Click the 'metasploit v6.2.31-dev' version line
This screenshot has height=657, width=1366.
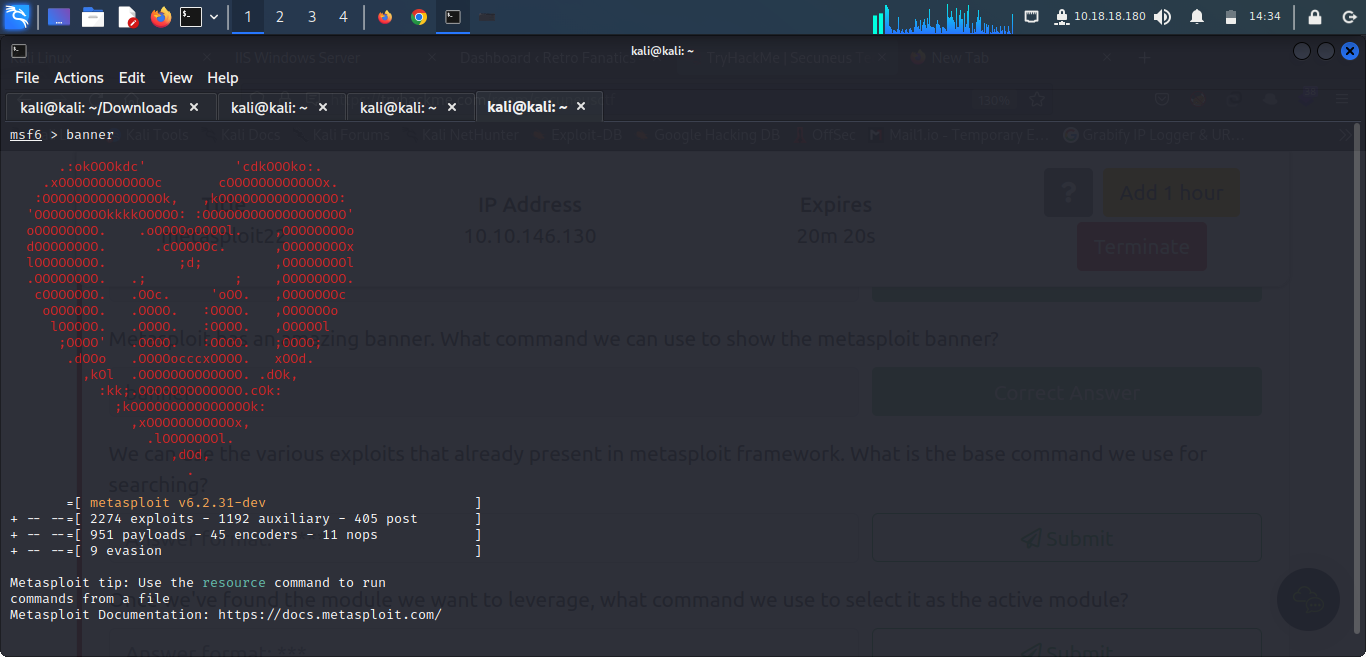(x=178, y=503)
